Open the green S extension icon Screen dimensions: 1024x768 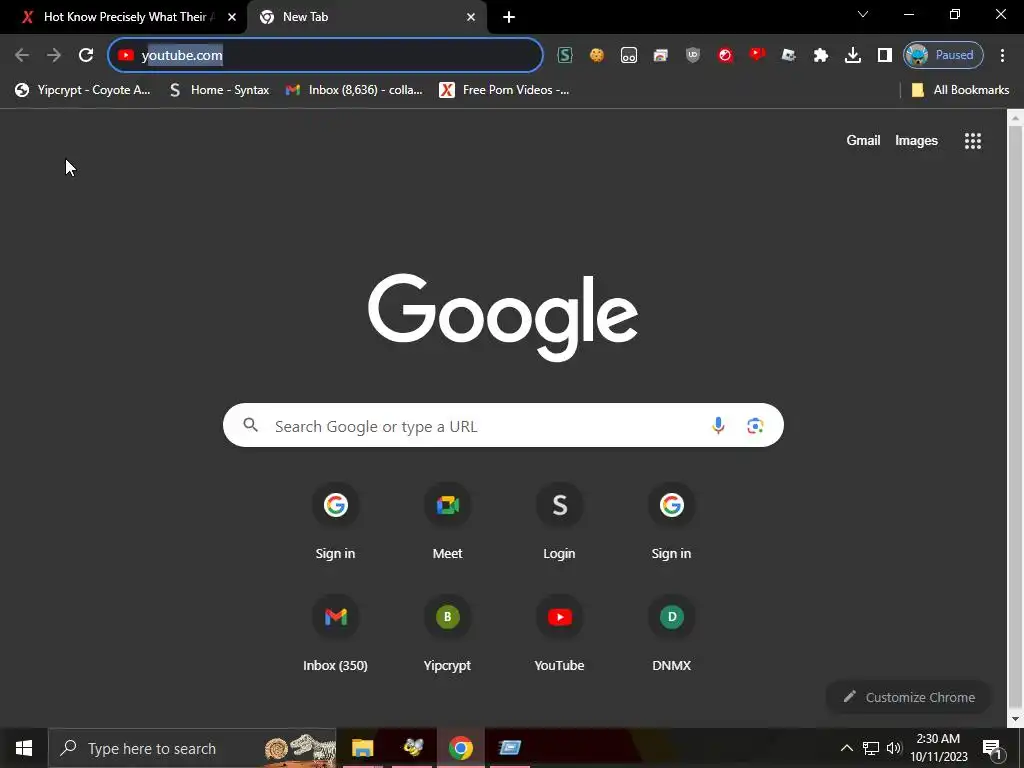click(565, 55)
